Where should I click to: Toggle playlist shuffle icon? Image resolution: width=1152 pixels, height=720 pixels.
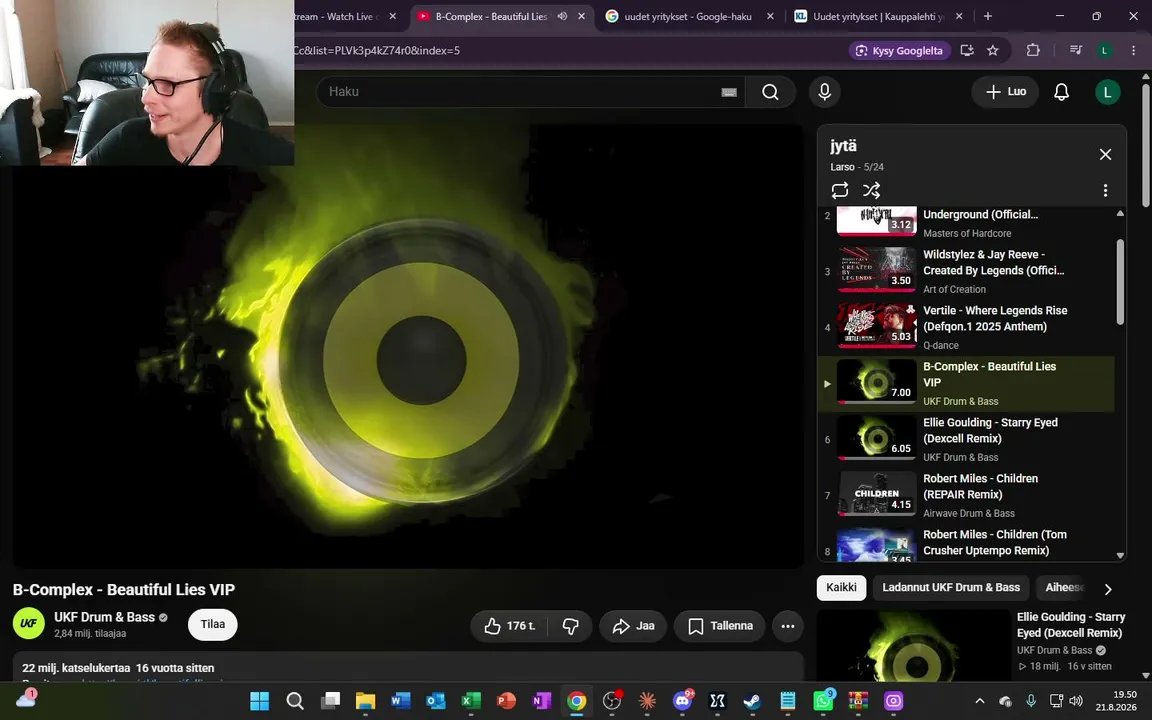(871, 190)
